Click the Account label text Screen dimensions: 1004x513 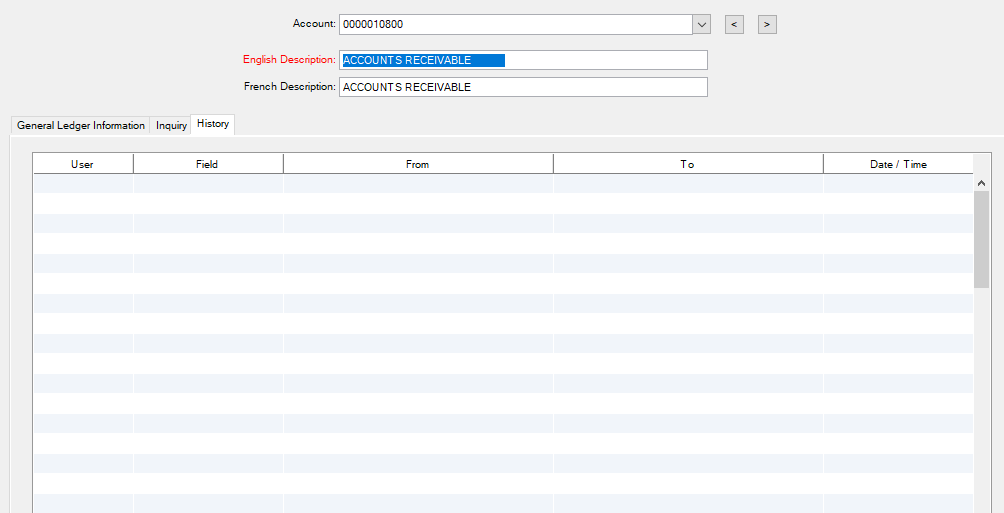coord(313,24)
